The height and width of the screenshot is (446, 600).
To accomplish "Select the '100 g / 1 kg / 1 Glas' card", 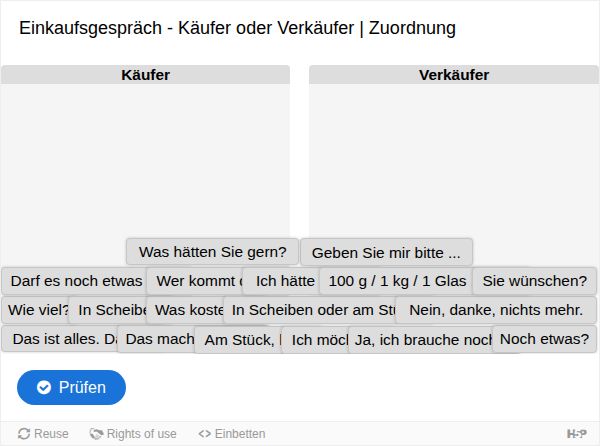I will (397, 281).
